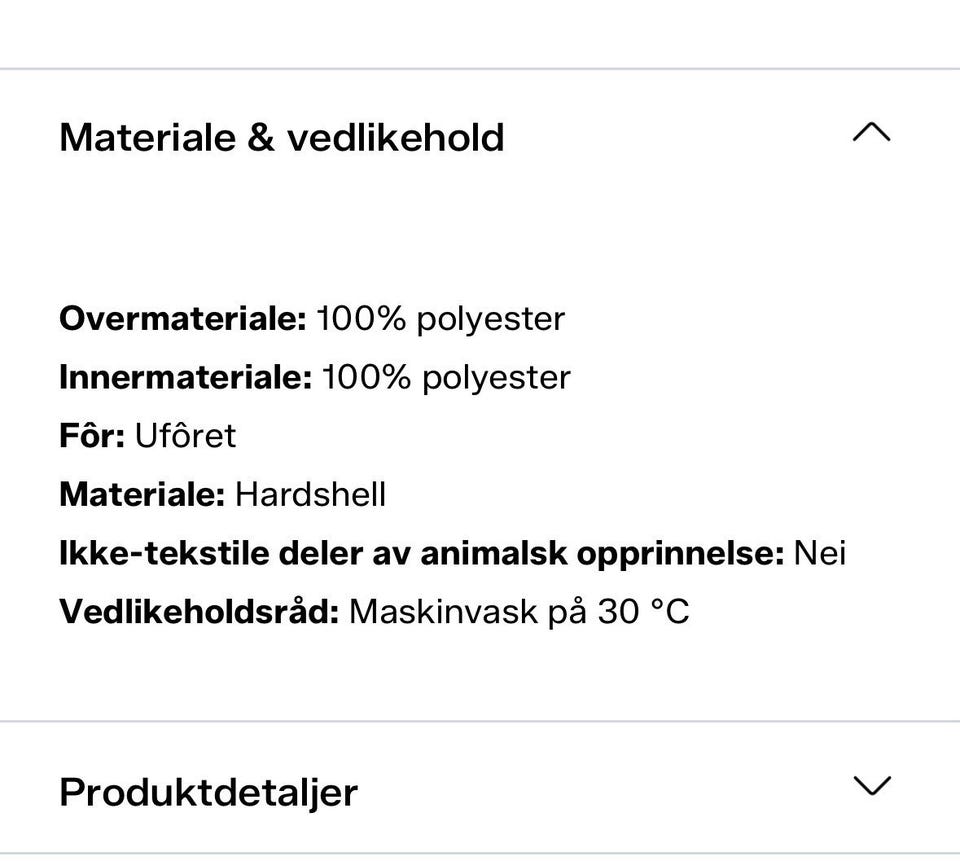
Task: Click the Materiale & vedlikehold heading
Action: 282,137
